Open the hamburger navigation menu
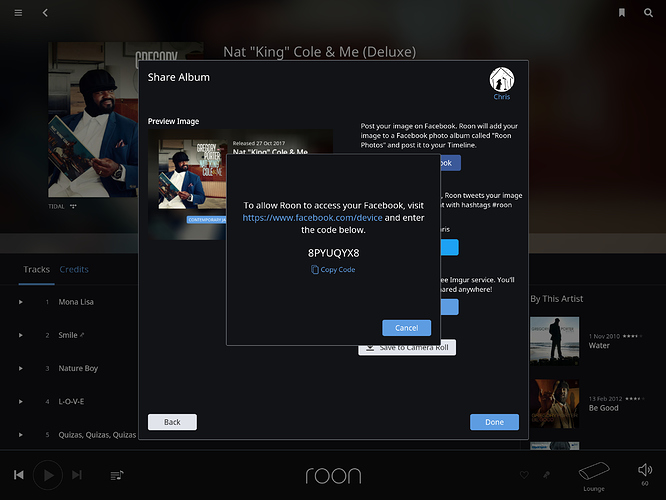666x500 pixels. point(18,13)
